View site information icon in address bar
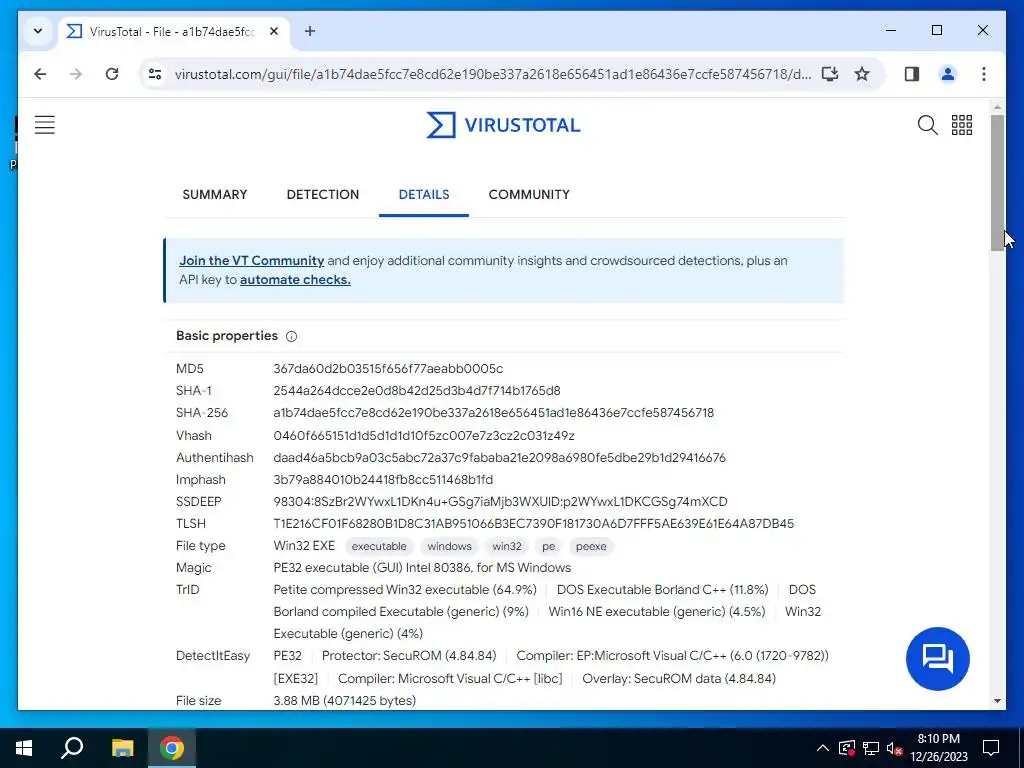Image resolution: width=1024 pixels, height=768 pixels. pyautogui.click(x=155, y=74)
